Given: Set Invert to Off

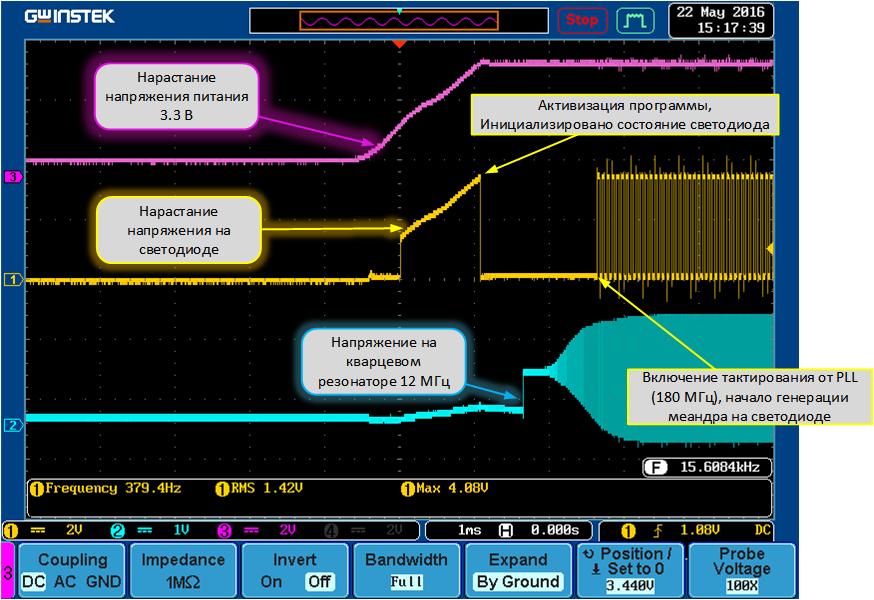Looking at the screenshot, I should pyautogui.click(x=320, y=582).
